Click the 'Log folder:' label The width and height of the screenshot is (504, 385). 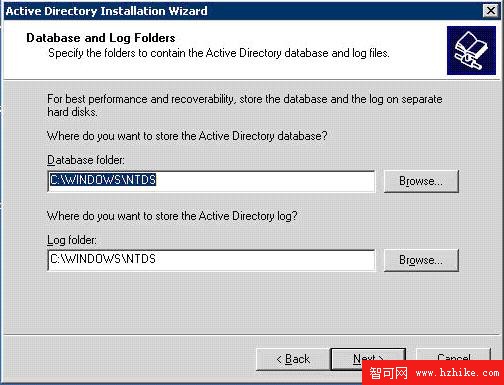72,240
